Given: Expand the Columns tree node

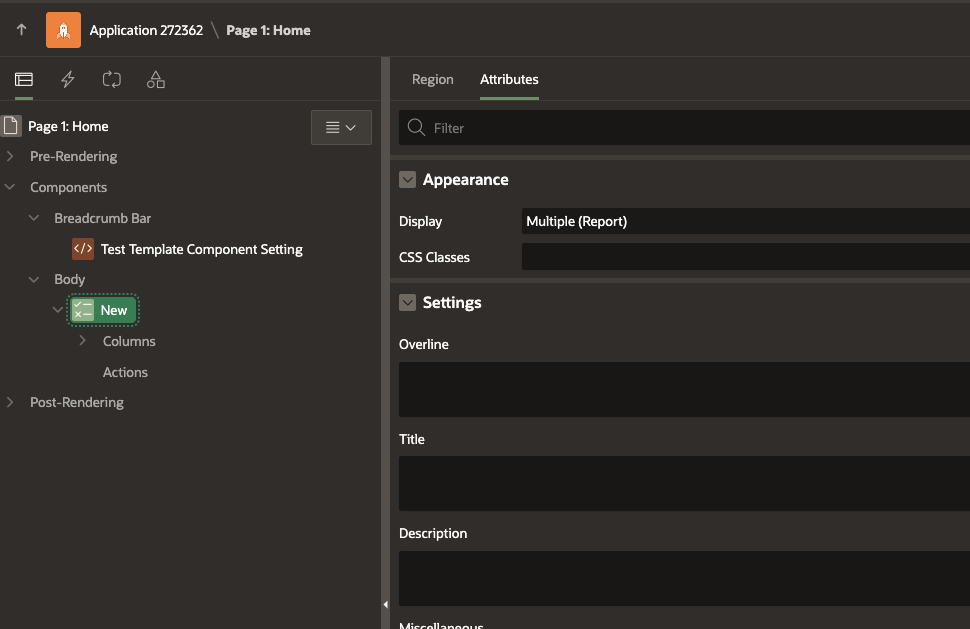Looking at the screenshot, I should pyautogui.click(x=82, y=340).
